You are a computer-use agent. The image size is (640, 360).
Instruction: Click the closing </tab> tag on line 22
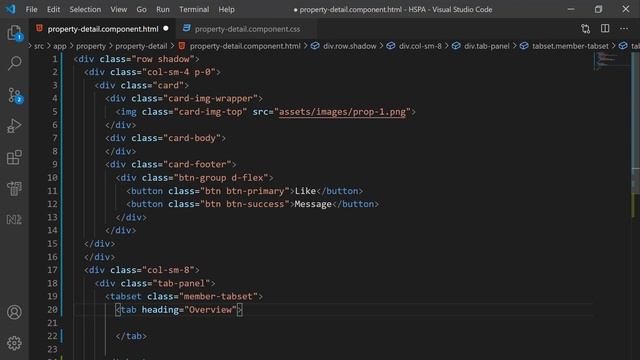tap(131, 336)
